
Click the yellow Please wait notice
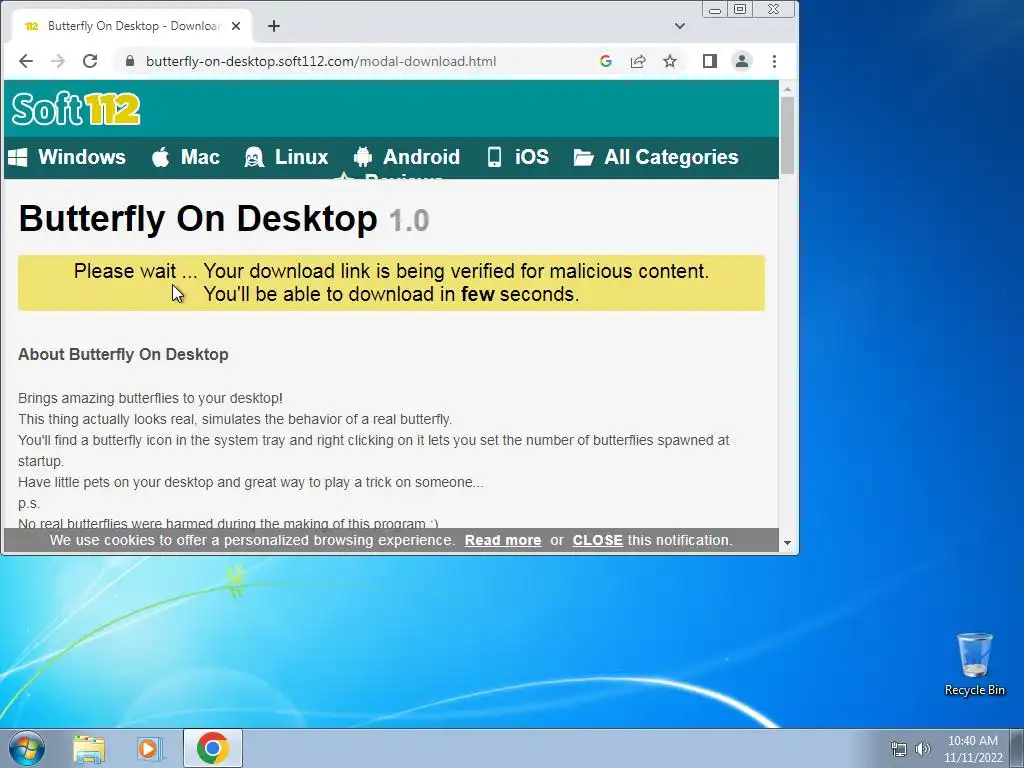pyautogui.click(x=391, y=283)
